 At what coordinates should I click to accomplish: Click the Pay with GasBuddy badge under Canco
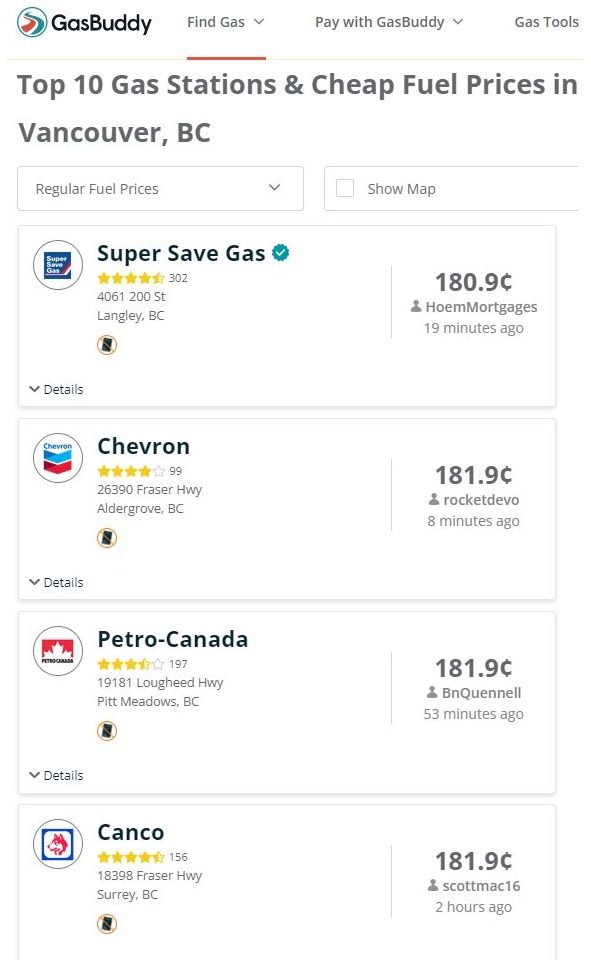(x=107, y=924)
